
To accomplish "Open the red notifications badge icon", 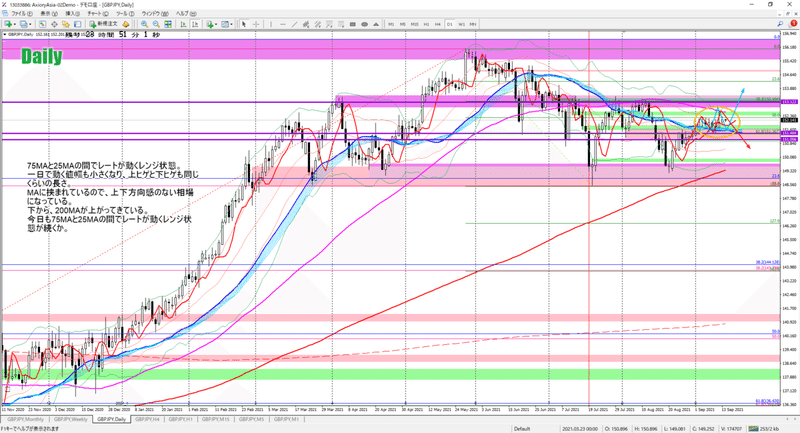I will pos(793,23).
